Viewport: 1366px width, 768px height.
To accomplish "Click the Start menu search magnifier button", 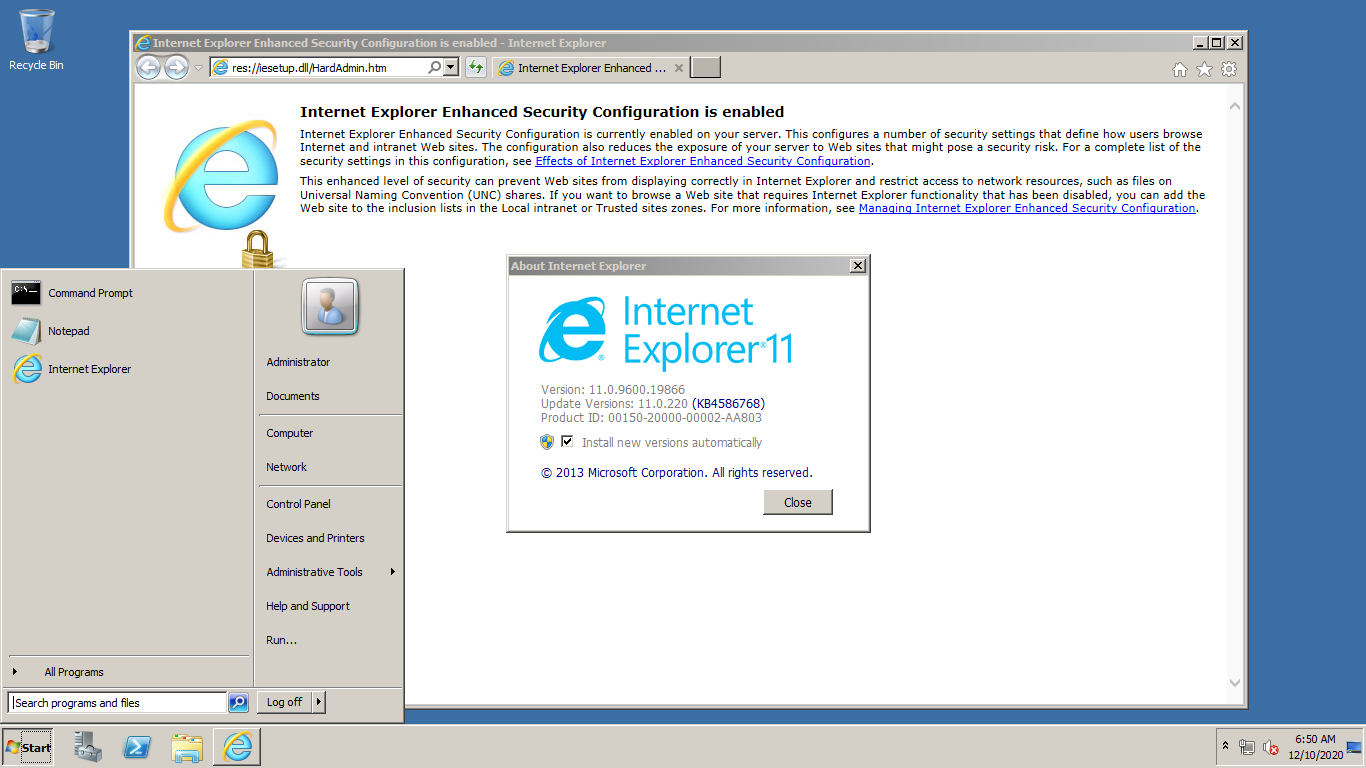I will click(238, 703).
